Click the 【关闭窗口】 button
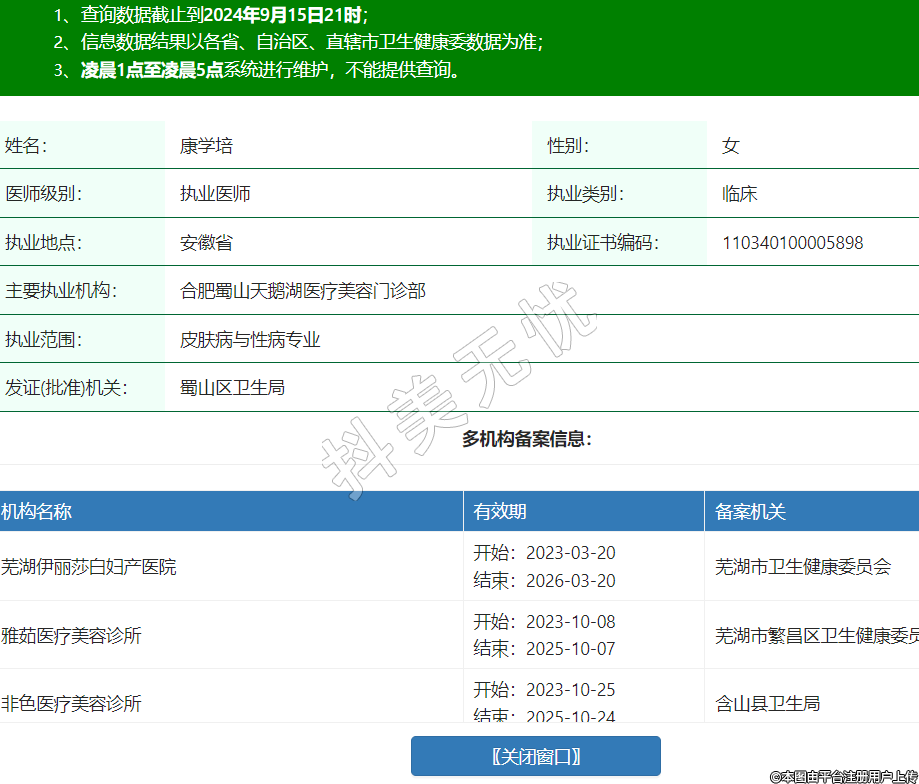 coord(535,756)
